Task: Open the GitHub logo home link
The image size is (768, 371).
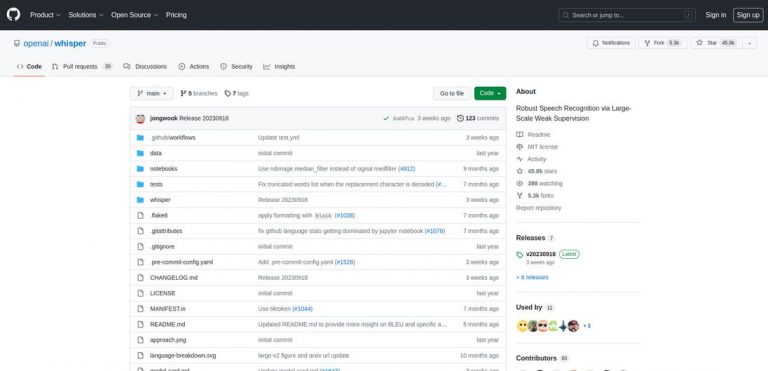Action: coord(13,15)
